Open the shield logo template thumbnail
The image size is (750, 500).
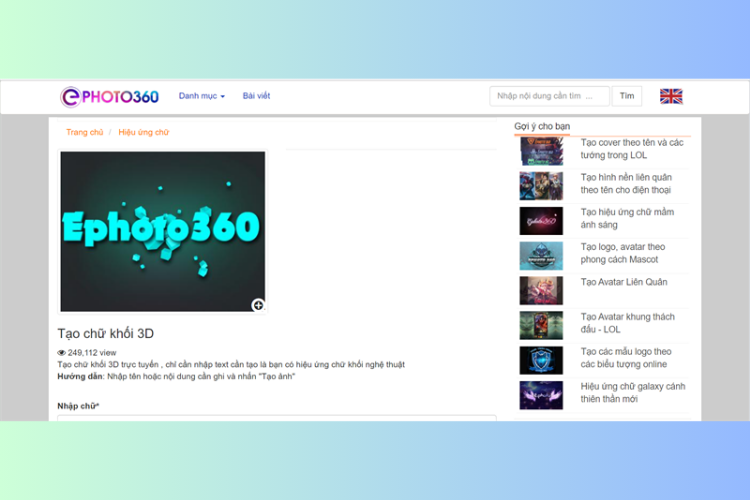(541, 360)
